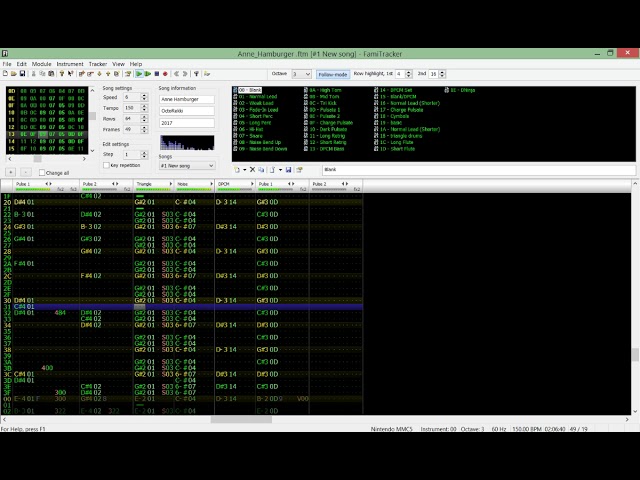
Task: Adjust the Tempo spinner arrows
Action: pos(144,108)
